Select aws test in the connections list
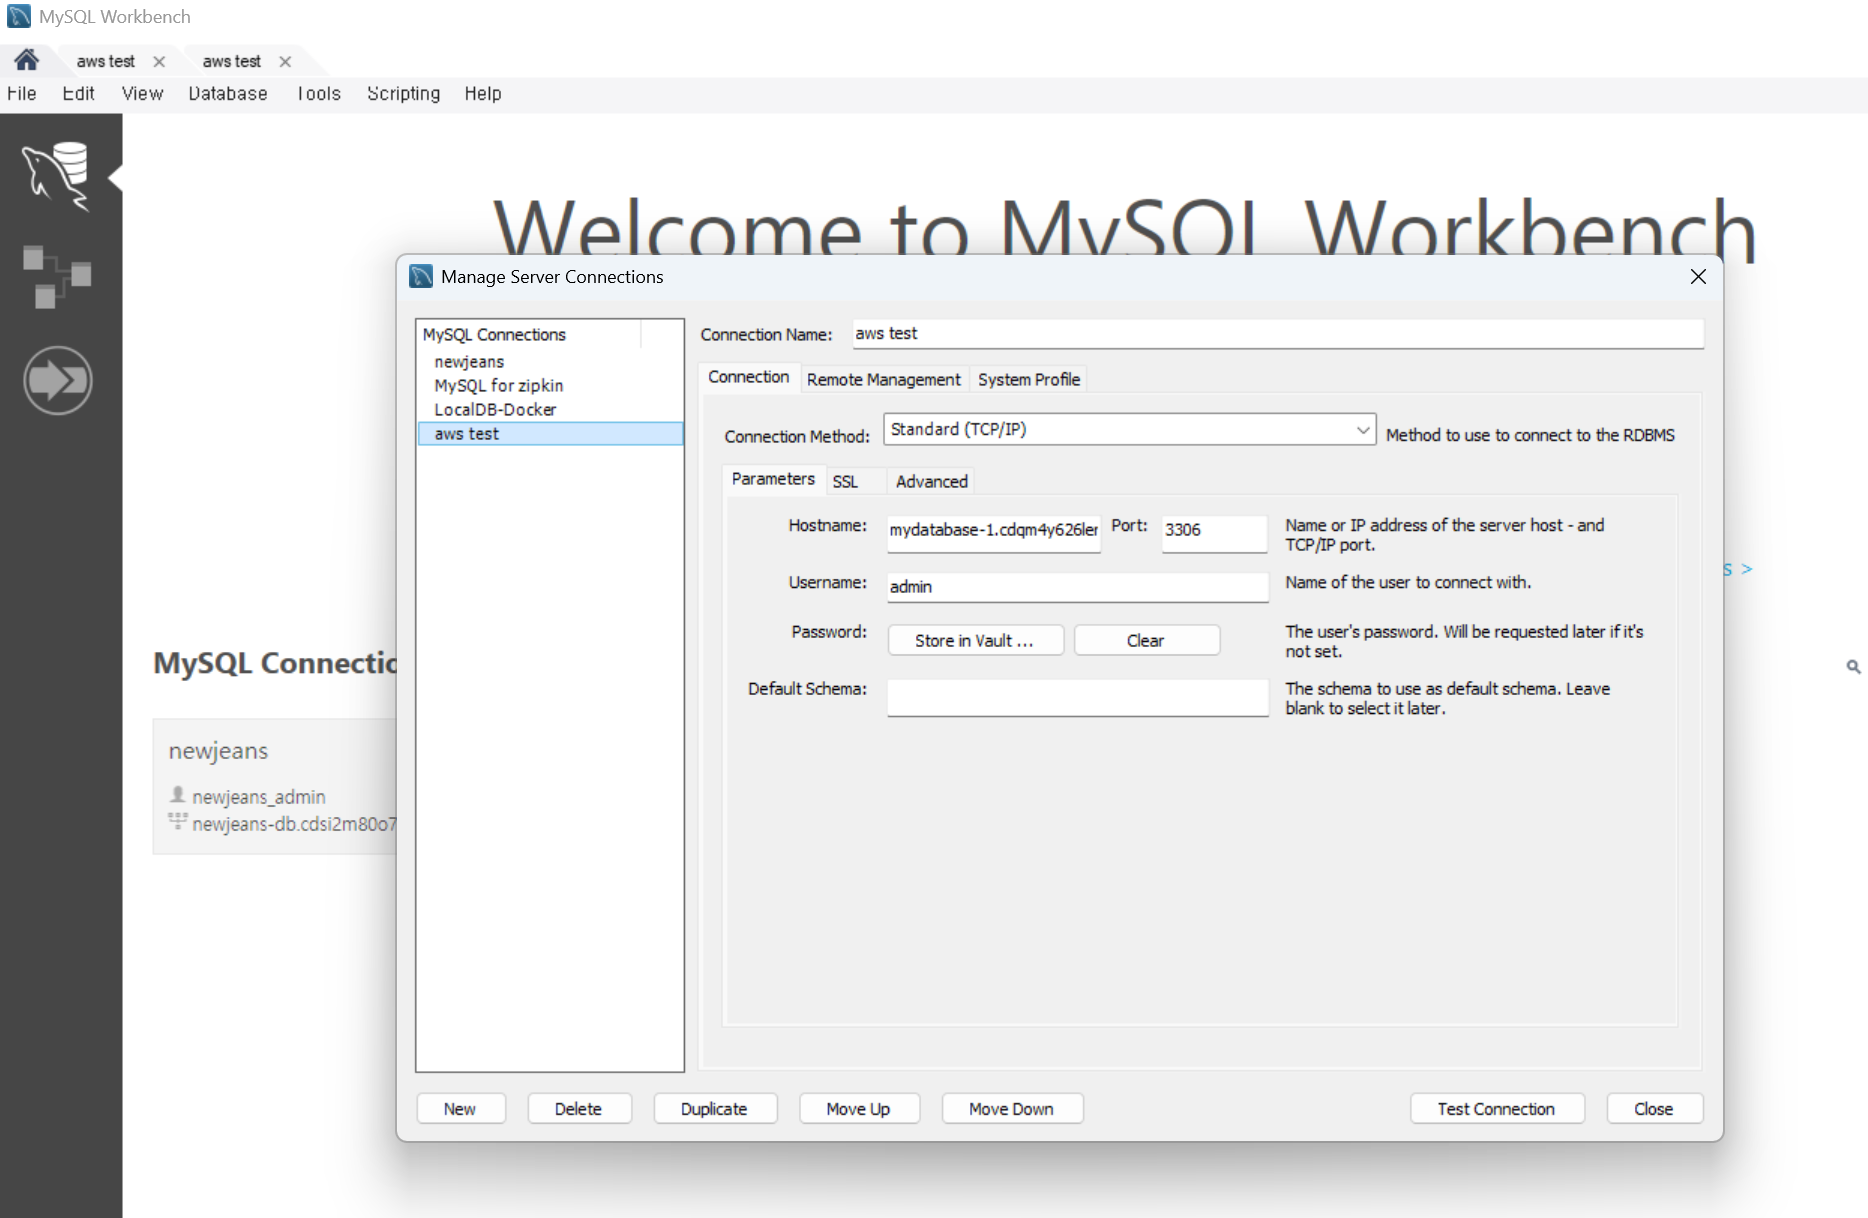 (x=550, y=434)
